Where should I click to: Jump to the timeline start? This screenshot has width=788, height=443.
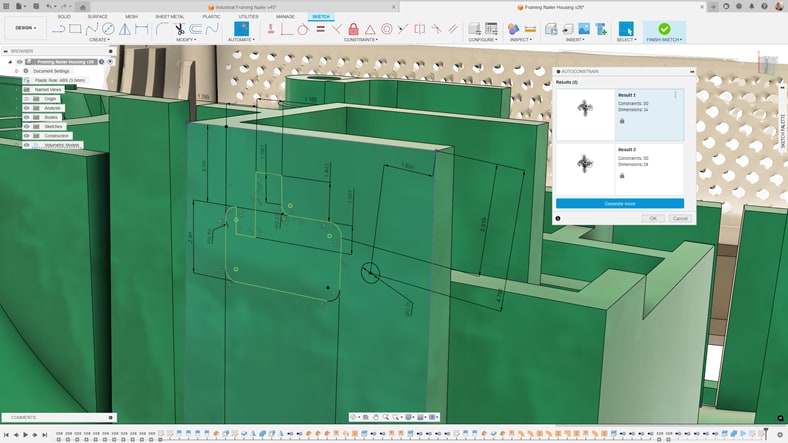click(6, 434)
